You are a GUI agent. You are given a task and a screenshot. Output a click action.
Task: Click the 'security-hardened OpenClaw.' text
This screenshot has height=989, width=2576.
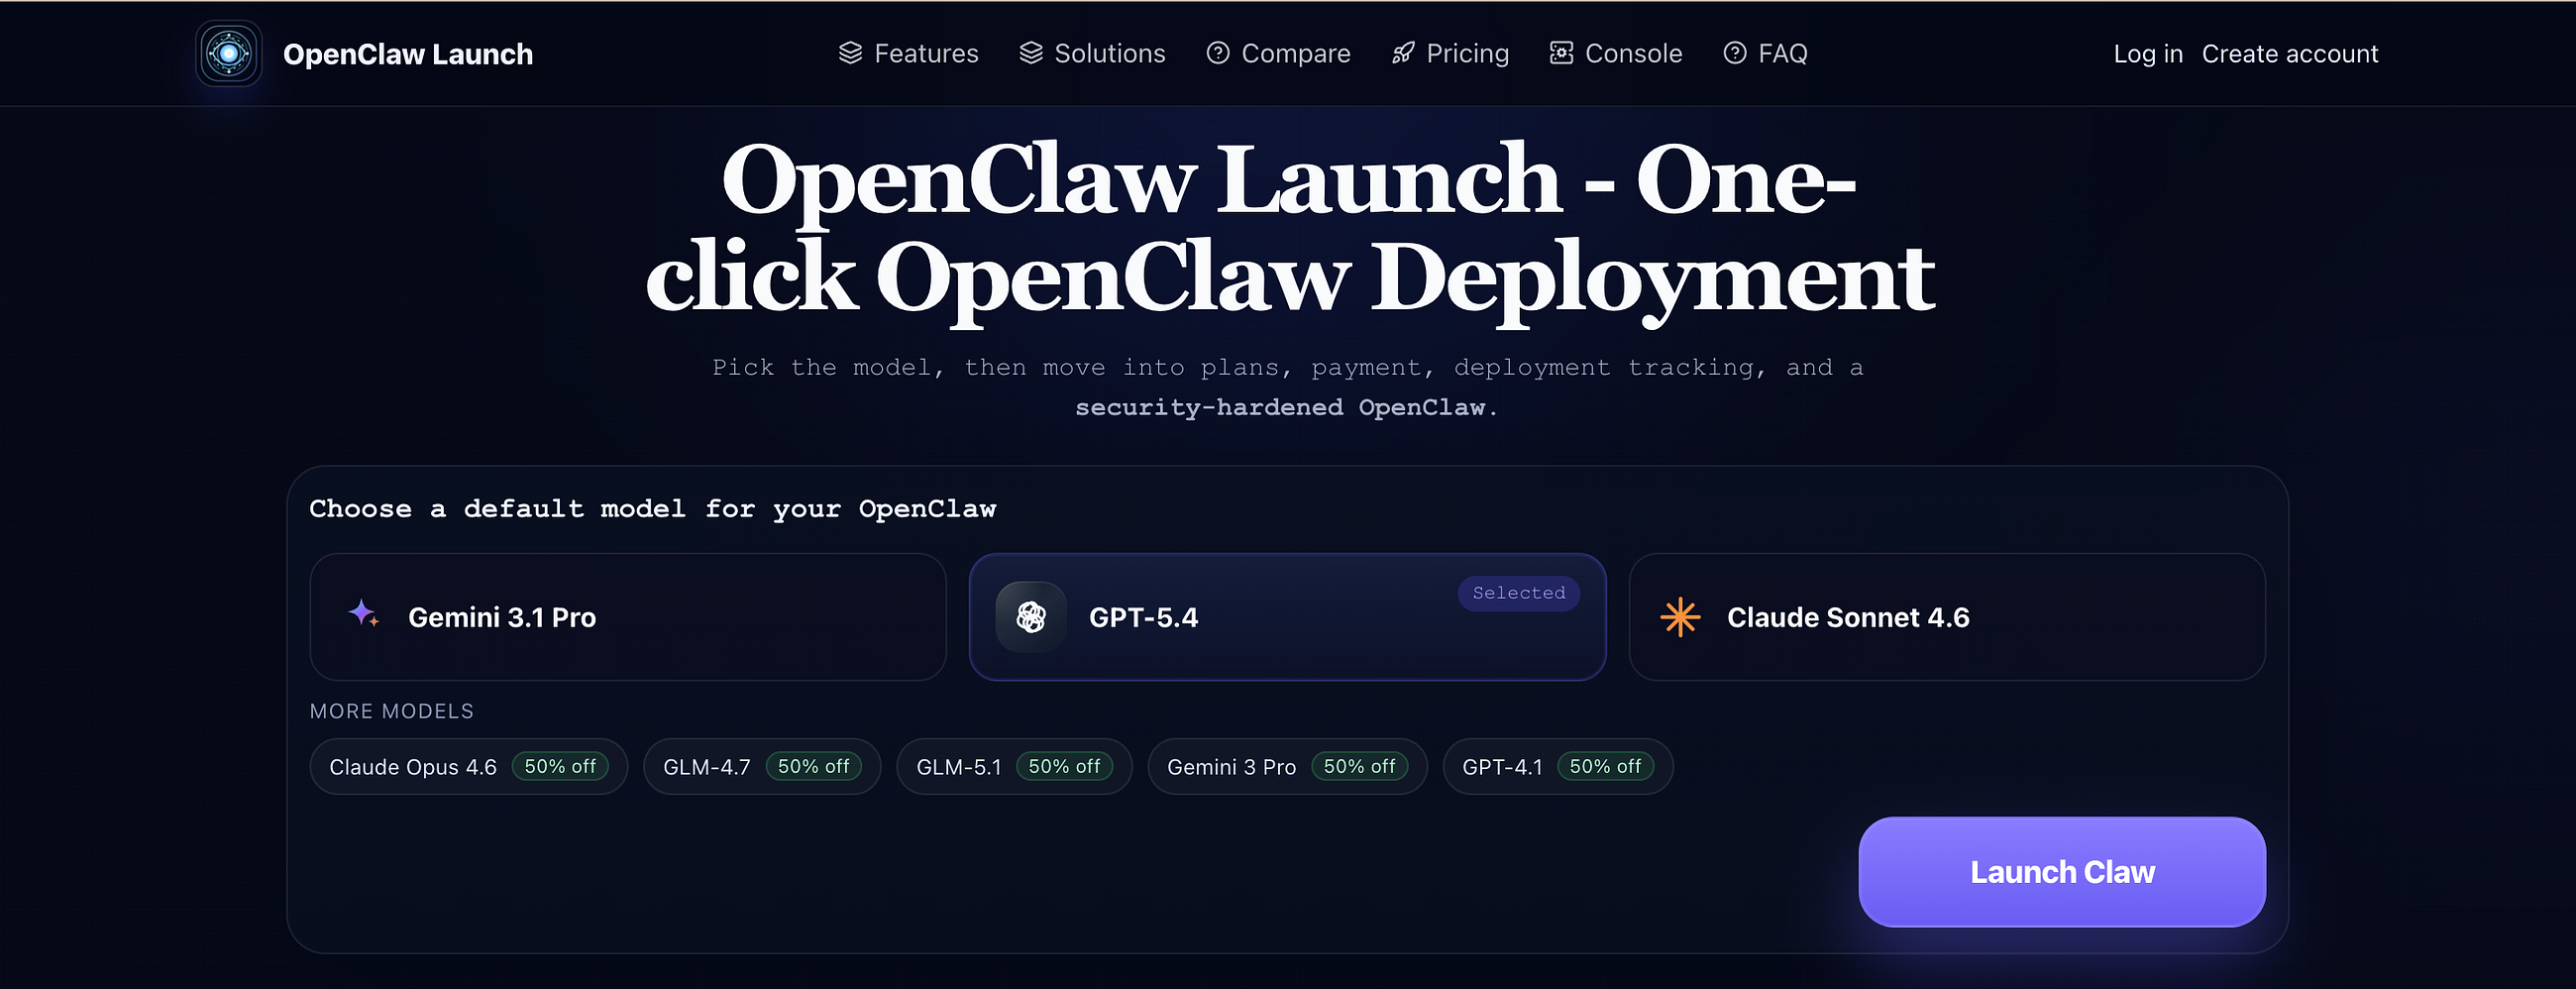click(1286, 408)
